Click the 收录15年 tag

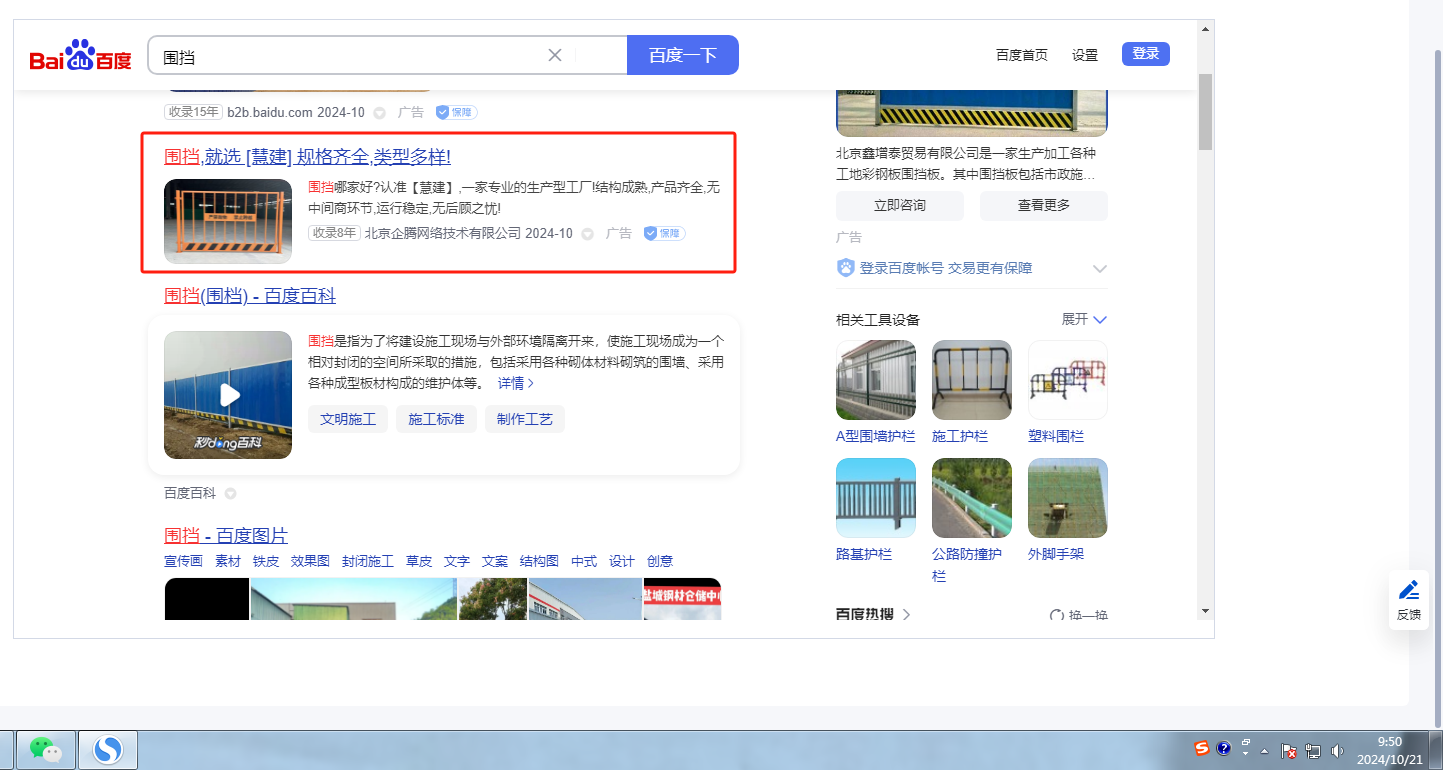tap(193, 112)
